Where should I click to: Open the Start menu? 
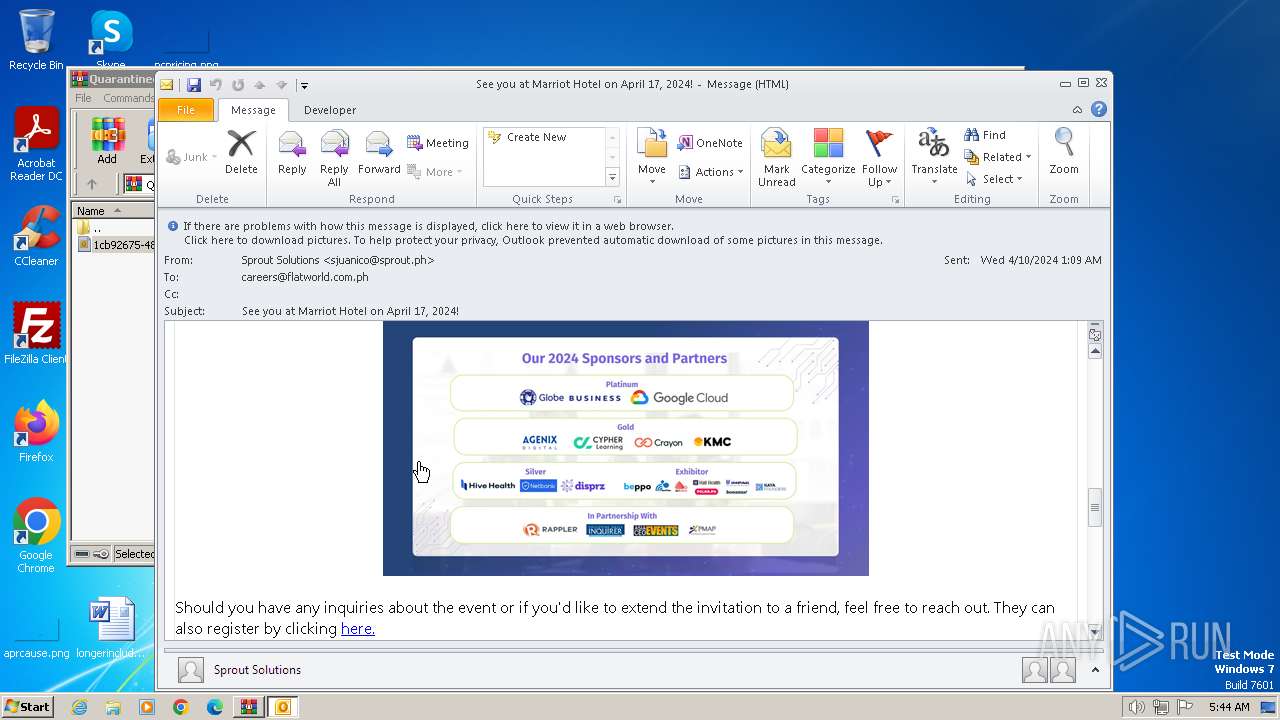27,707
